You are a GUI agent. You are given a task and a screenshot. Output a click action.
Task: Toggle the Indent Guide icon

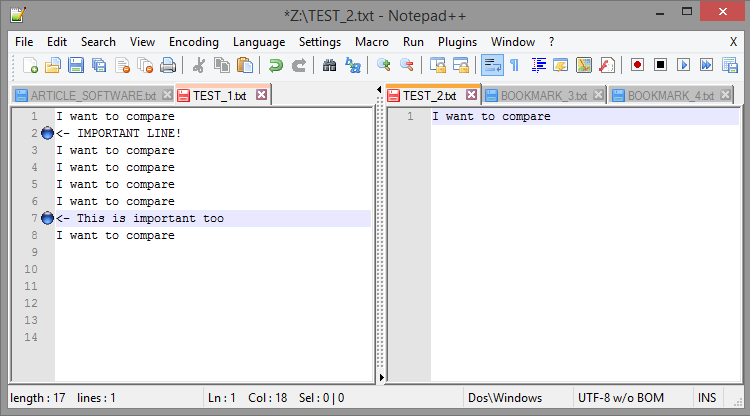click(x=539, y=65)
